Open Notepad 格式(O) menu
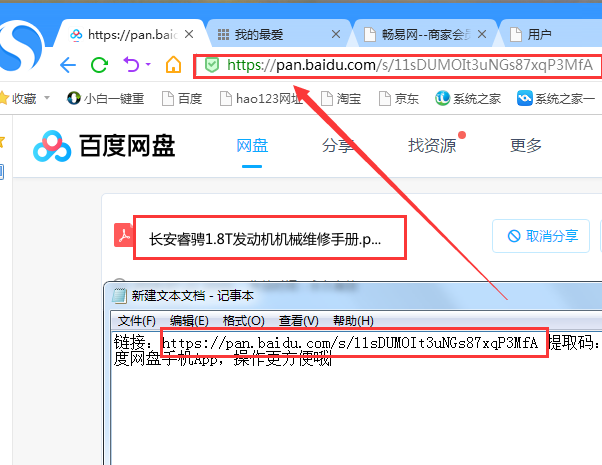The image size is (602, 465). [x=243, y=321]
